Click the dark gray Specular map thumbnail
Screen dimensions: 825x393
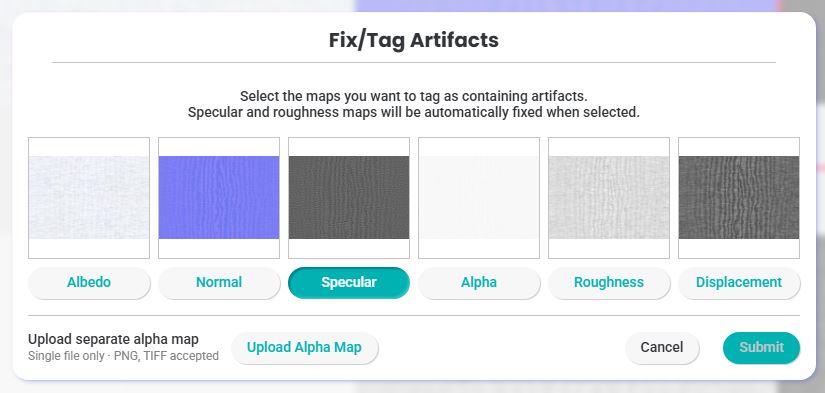click(x=349, y=198)
